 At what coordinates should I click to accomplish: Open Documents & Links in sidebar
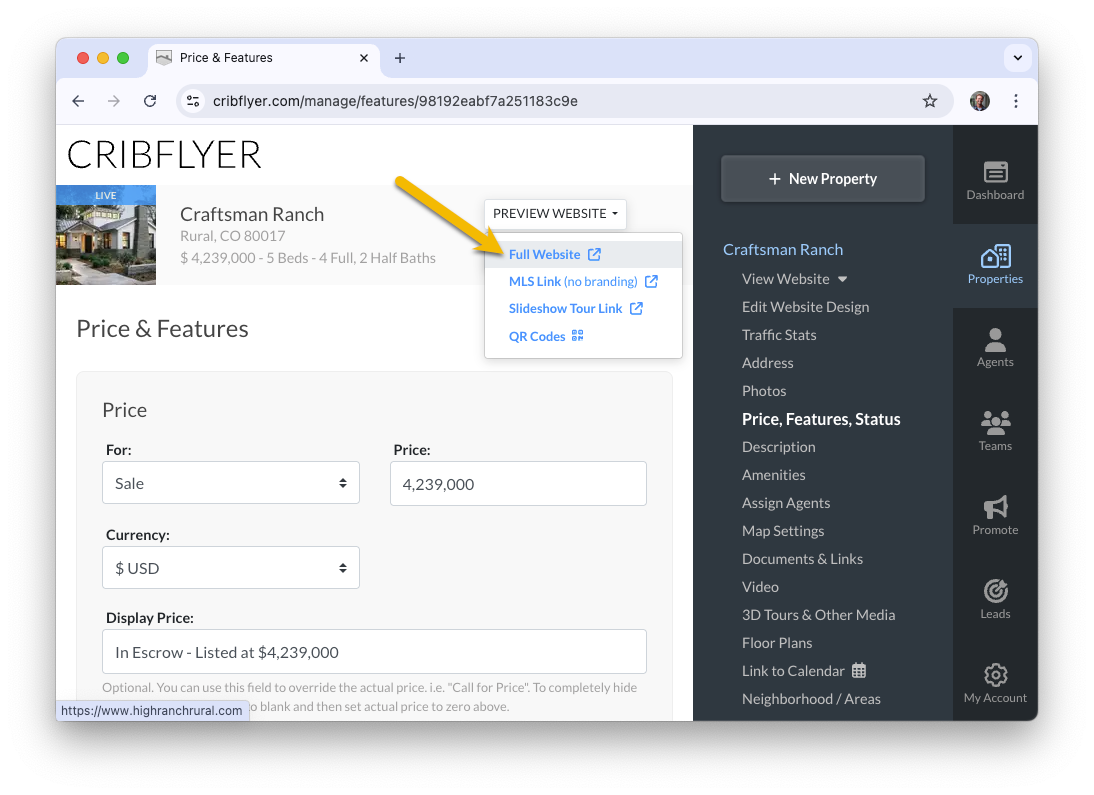coord(802,559)
